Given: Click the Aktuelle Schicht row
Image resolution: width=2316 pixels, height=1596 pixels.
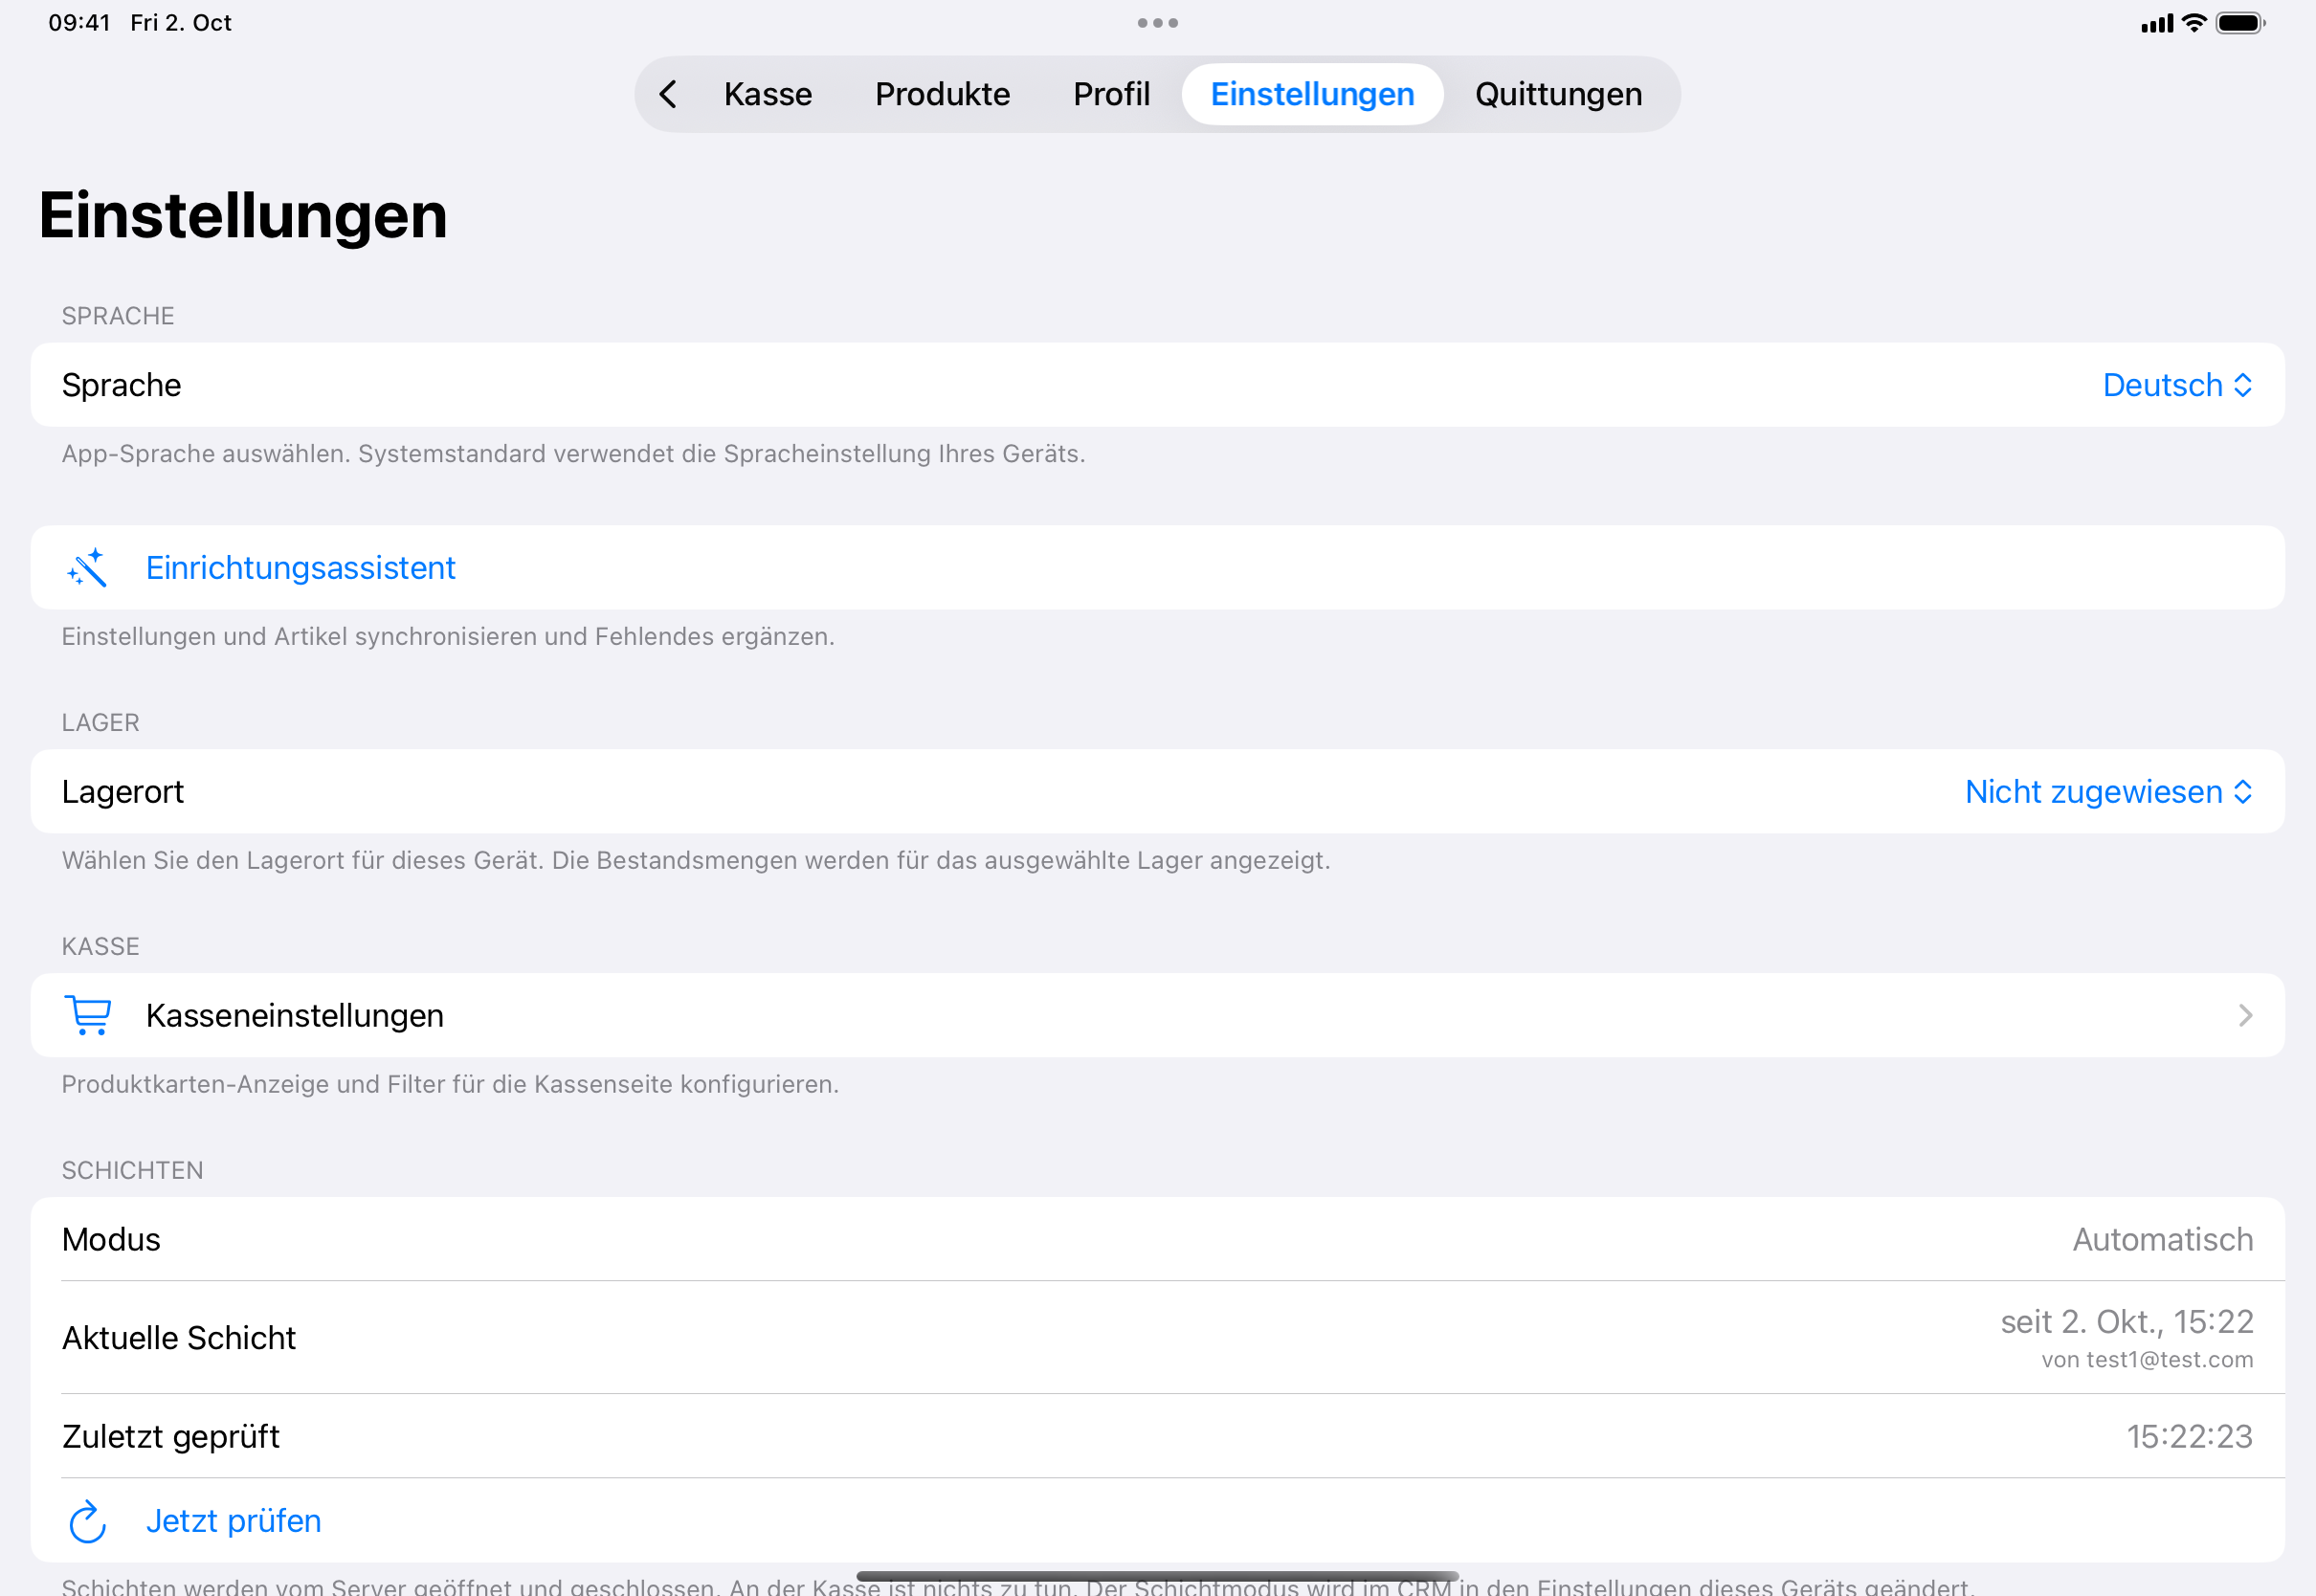Looking at the screenshot, I should click(x=1157, y=1338).
